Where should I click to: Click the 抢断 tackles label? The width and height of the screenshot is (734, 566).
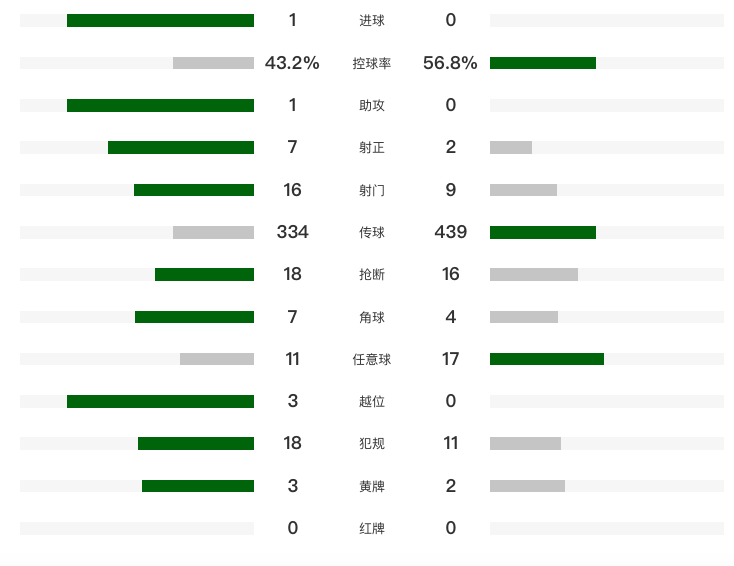coord(371,275)
